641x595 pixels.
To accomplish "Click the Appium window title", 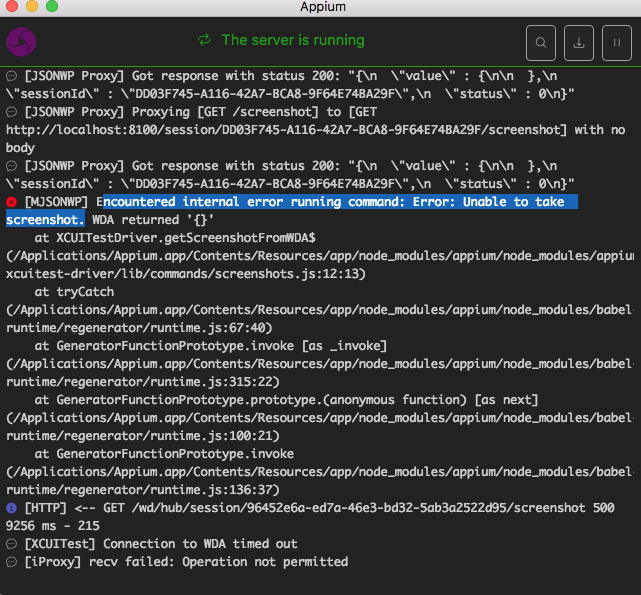I will (323, 7).
